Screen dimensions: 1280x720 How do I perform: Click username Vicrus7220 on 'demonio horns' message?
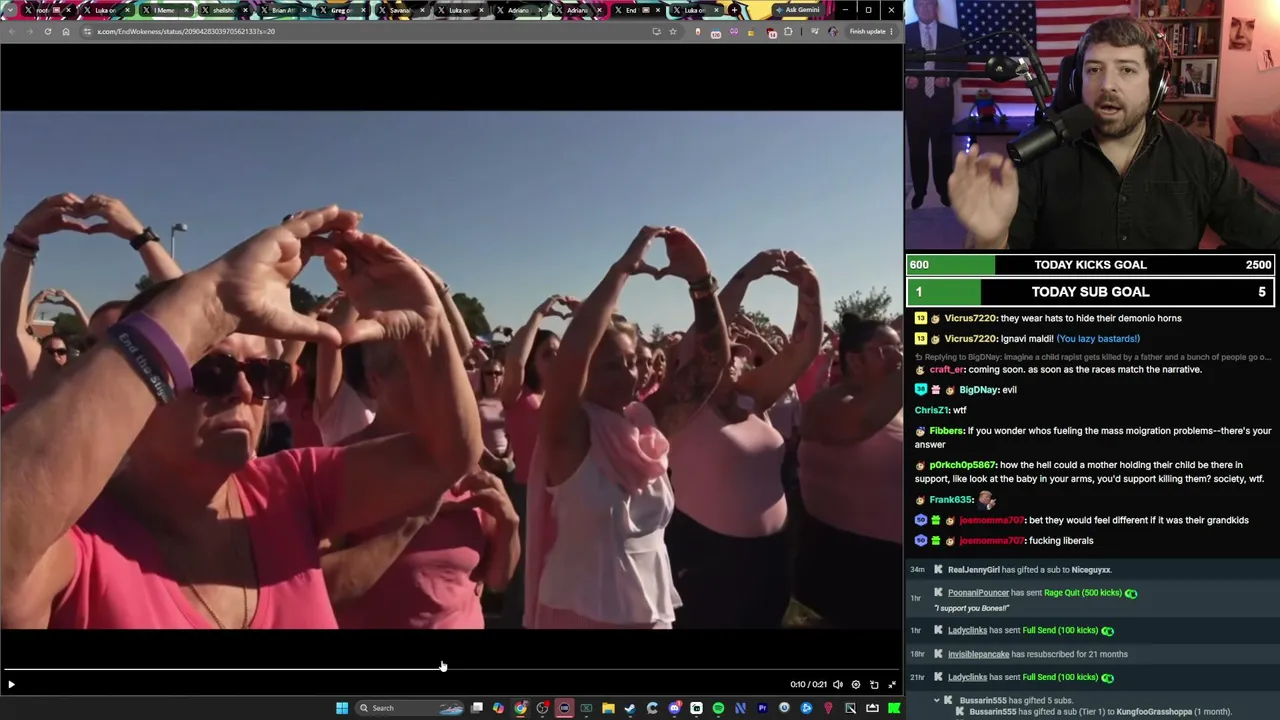[x=970, y=318]
